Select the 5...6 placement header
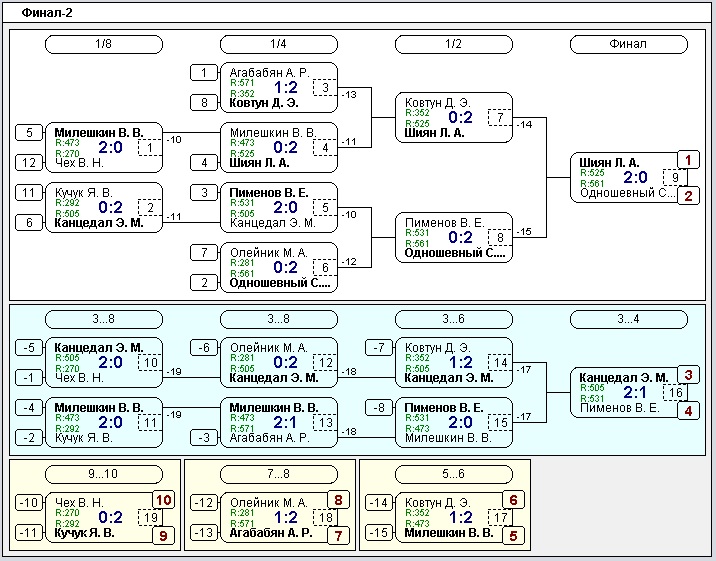 coord(453,474)
